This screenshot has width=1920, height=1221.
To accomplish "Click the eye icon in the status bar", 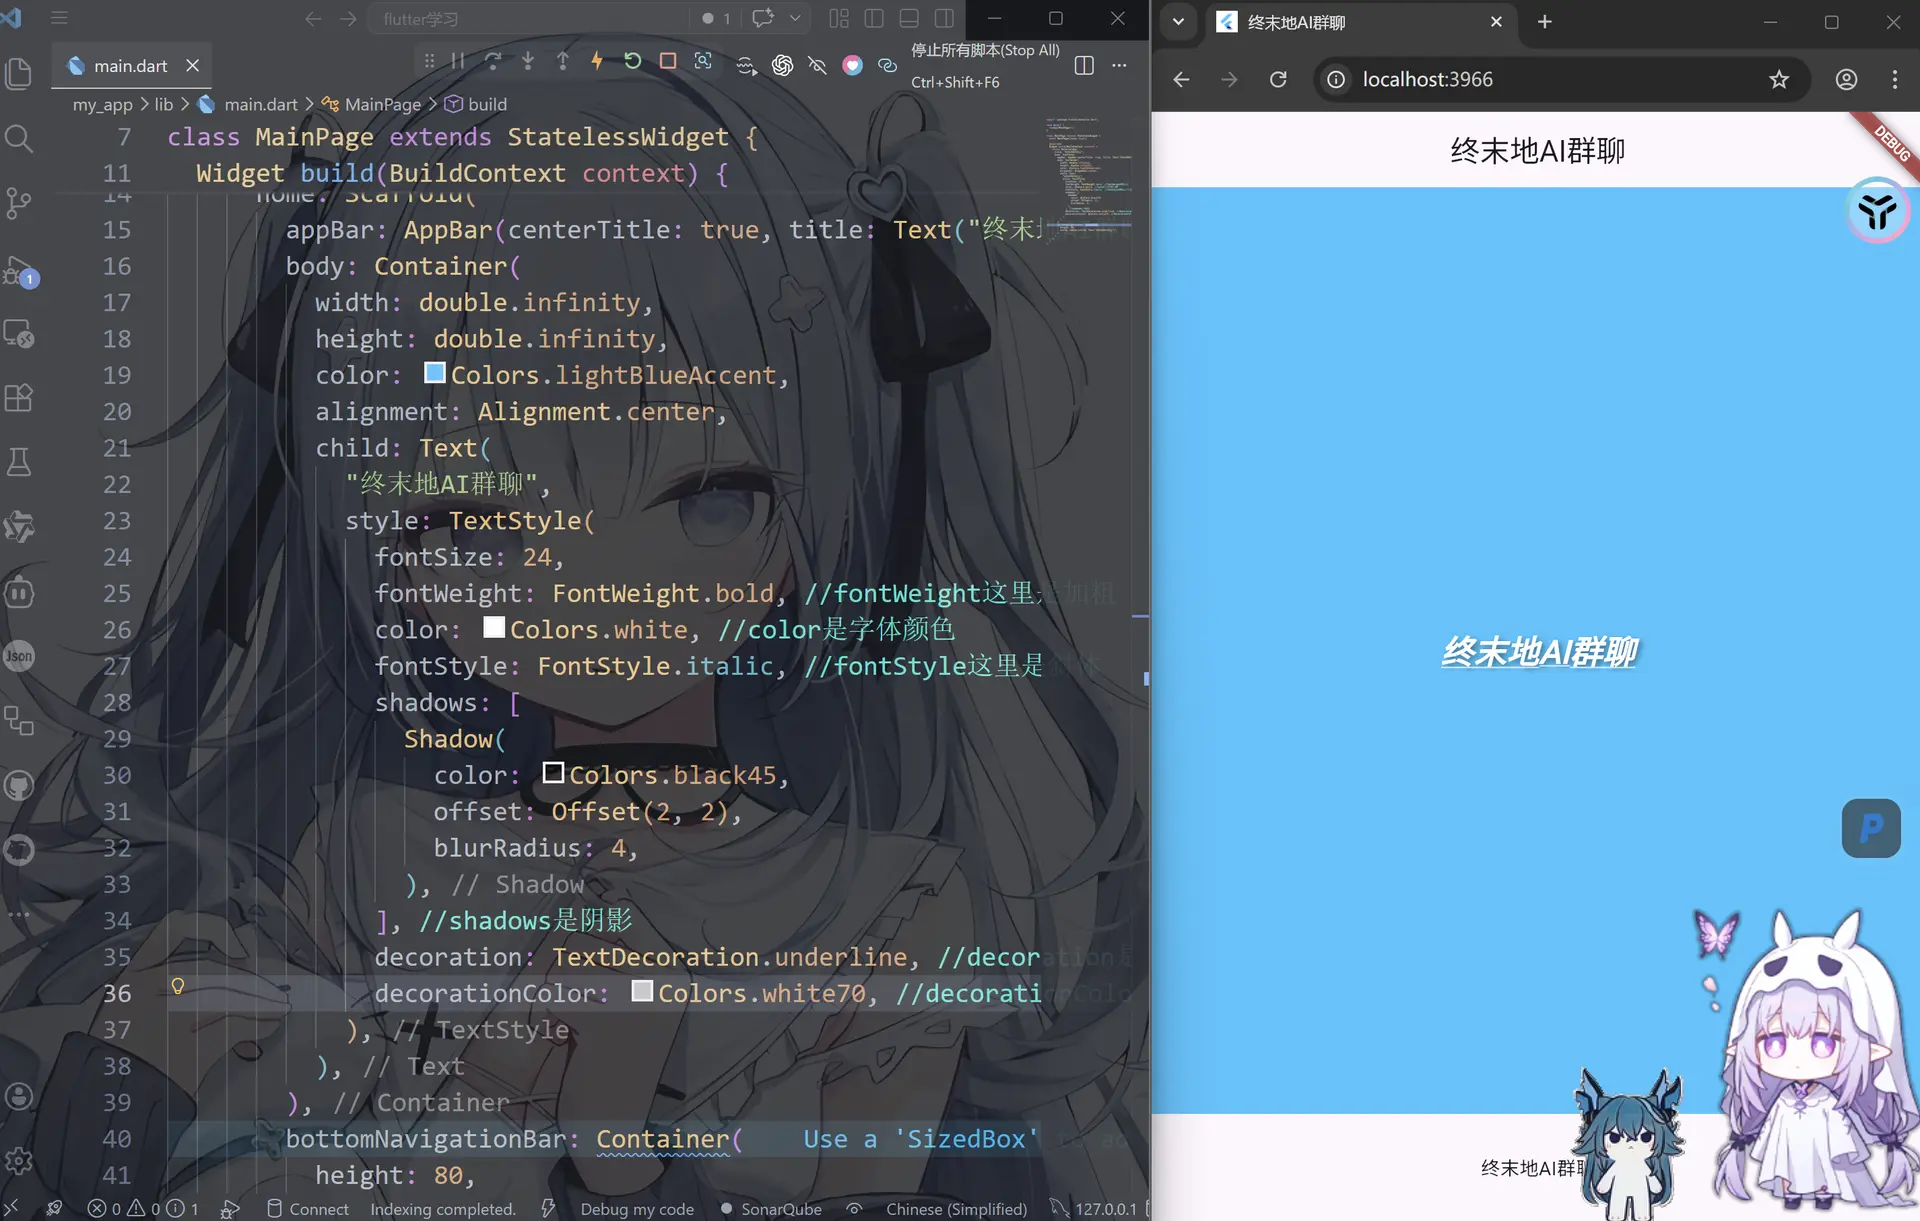I will coord(854,1208).
